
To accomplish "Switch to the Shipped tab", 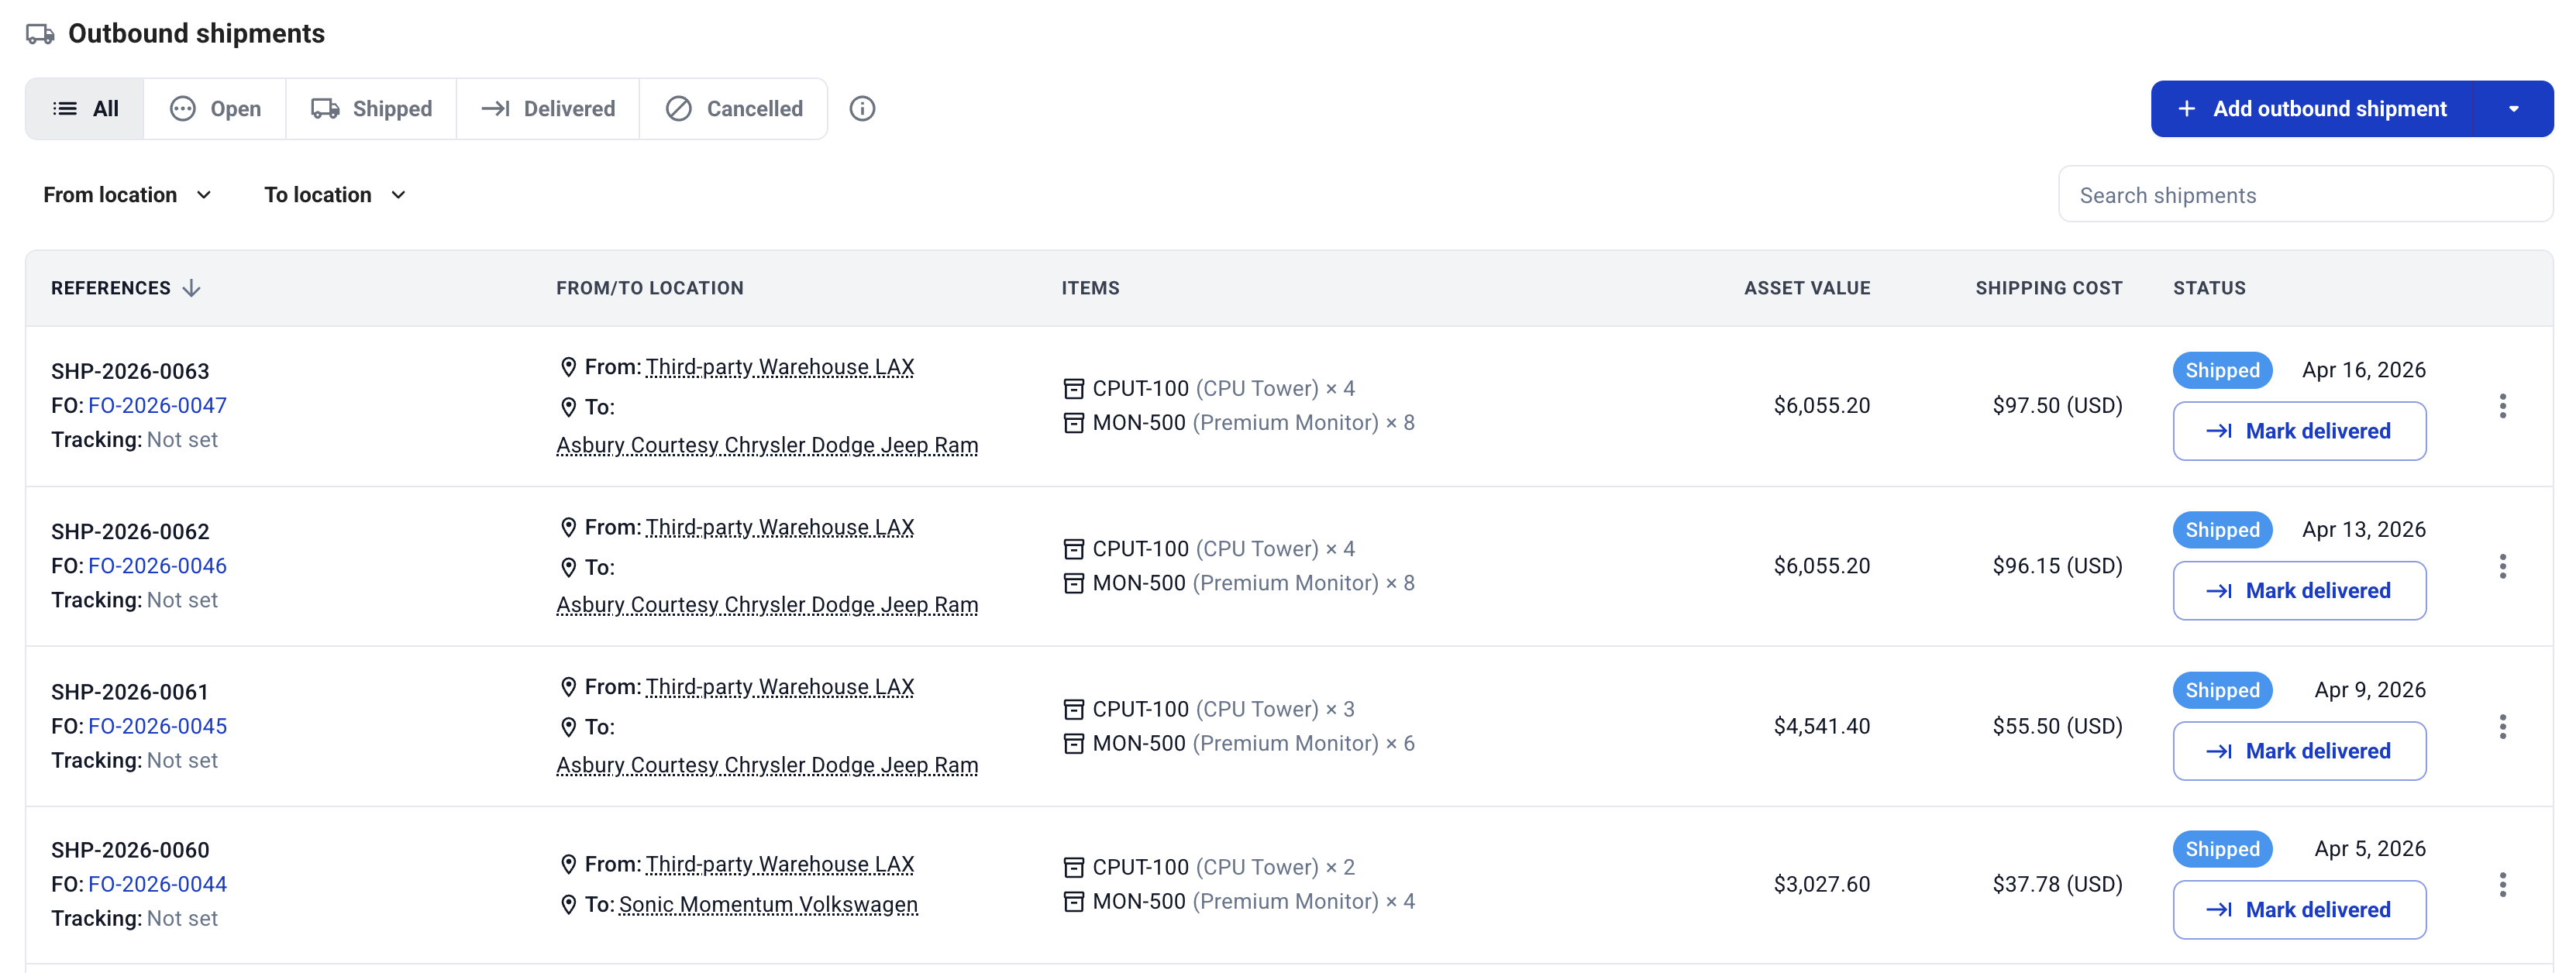I will pos(371,108).
